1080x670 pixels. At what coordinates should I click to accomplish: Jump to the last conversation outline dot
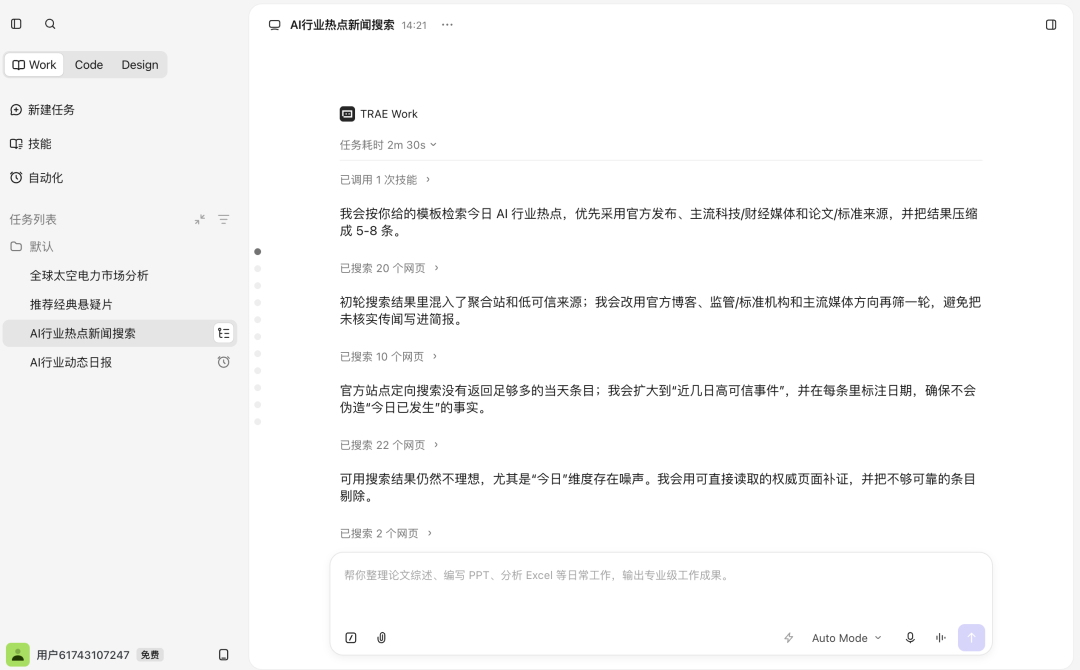tap(258, 422)
